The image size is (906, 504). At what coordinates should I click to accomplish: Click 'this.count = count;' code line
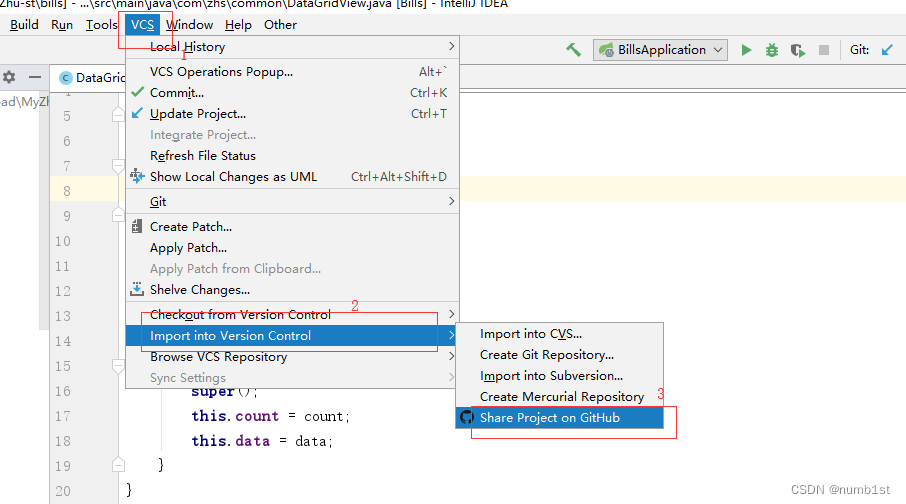point(270,416)
